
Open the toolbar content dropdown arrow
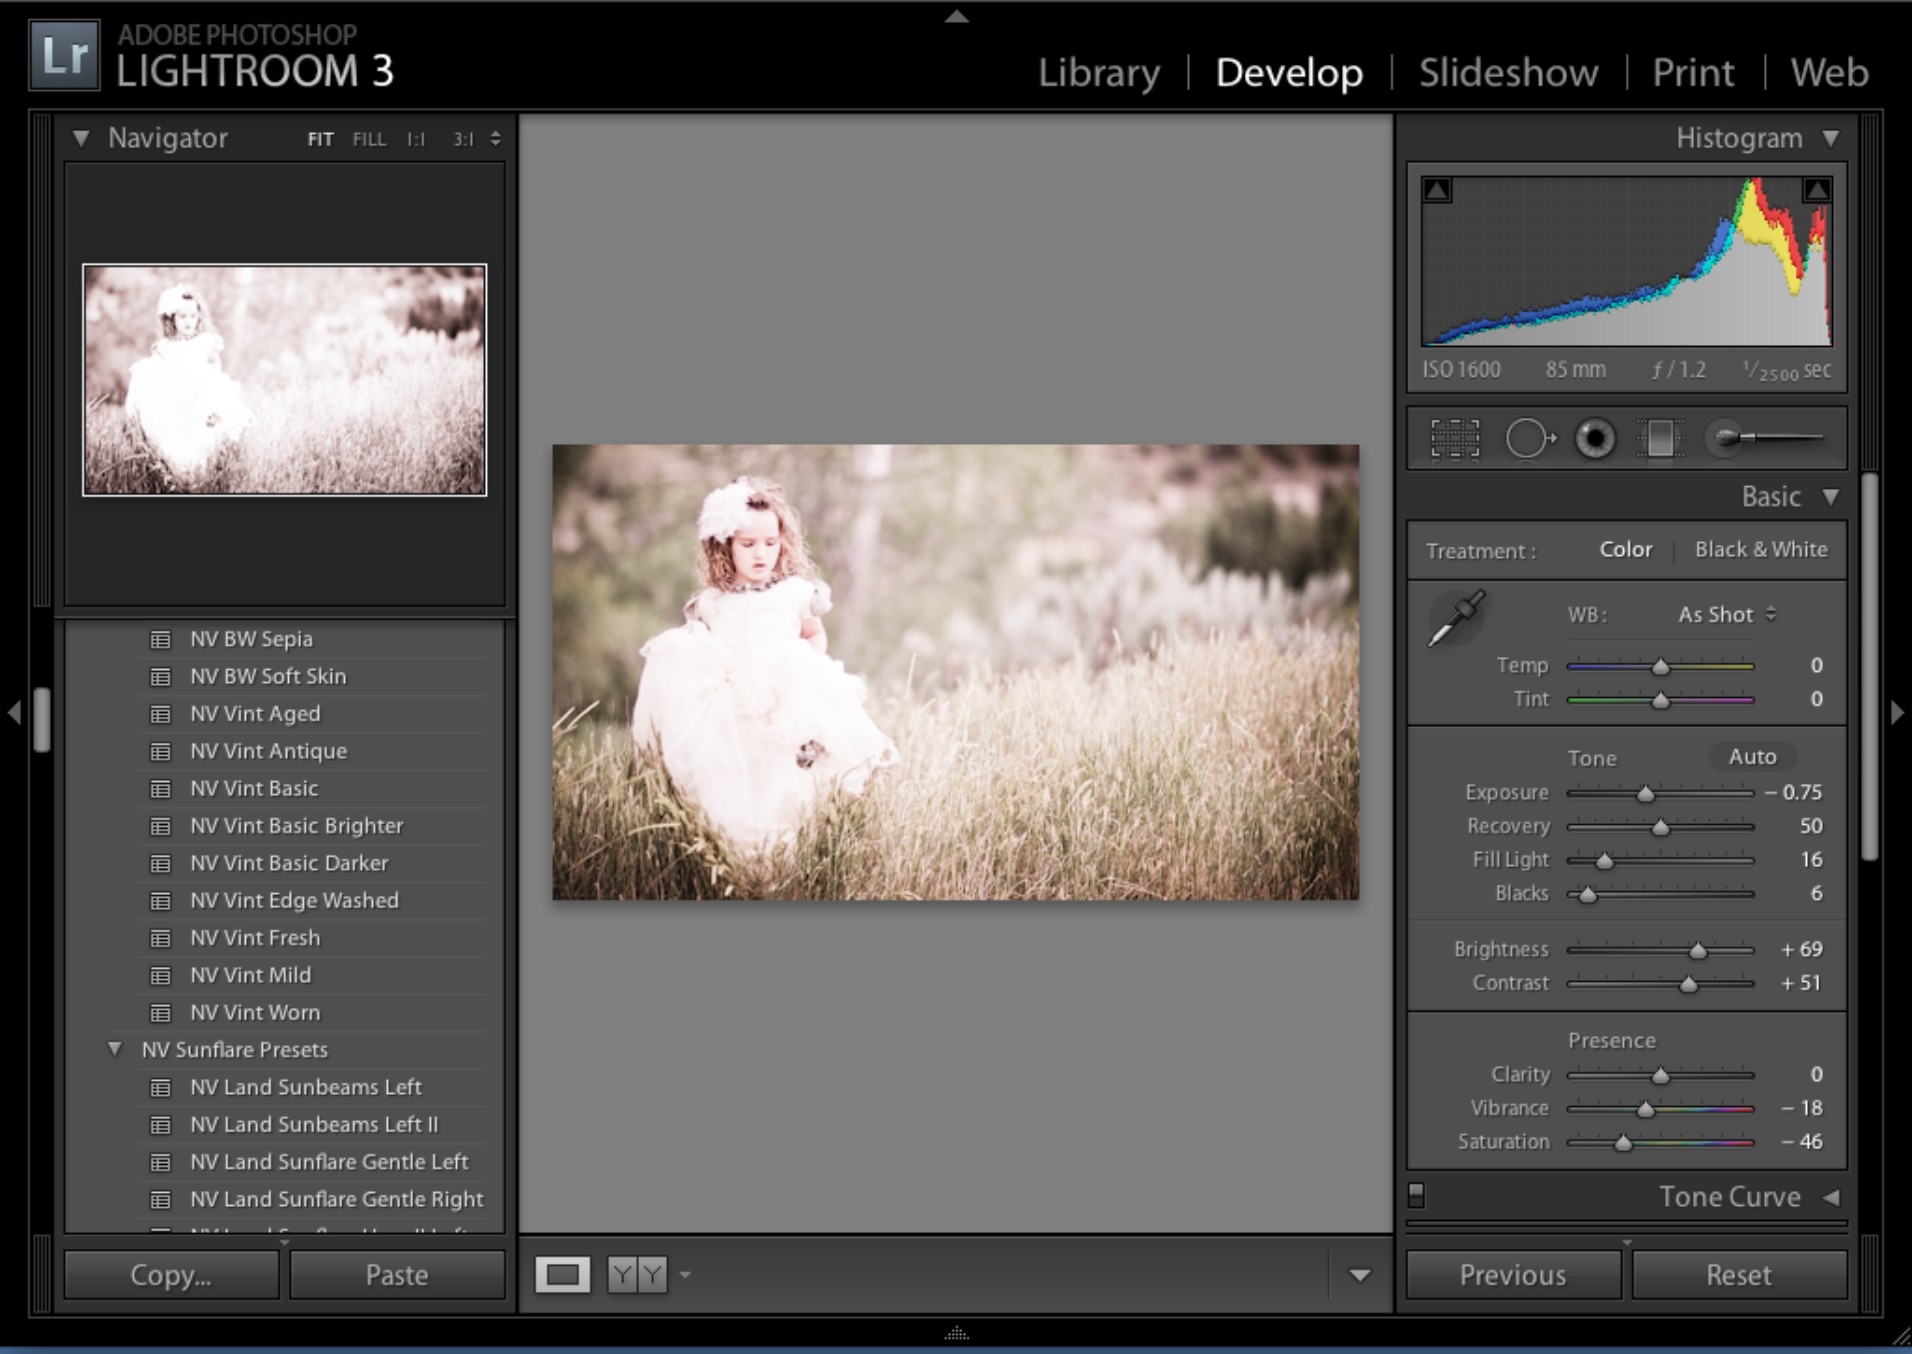pyautogui.click(x=1359, y=1275)
